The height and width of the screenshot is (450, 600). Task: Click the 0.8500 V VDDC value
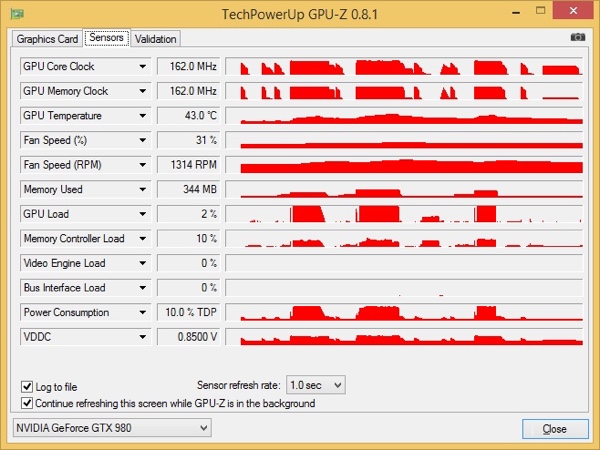point(189,337)
